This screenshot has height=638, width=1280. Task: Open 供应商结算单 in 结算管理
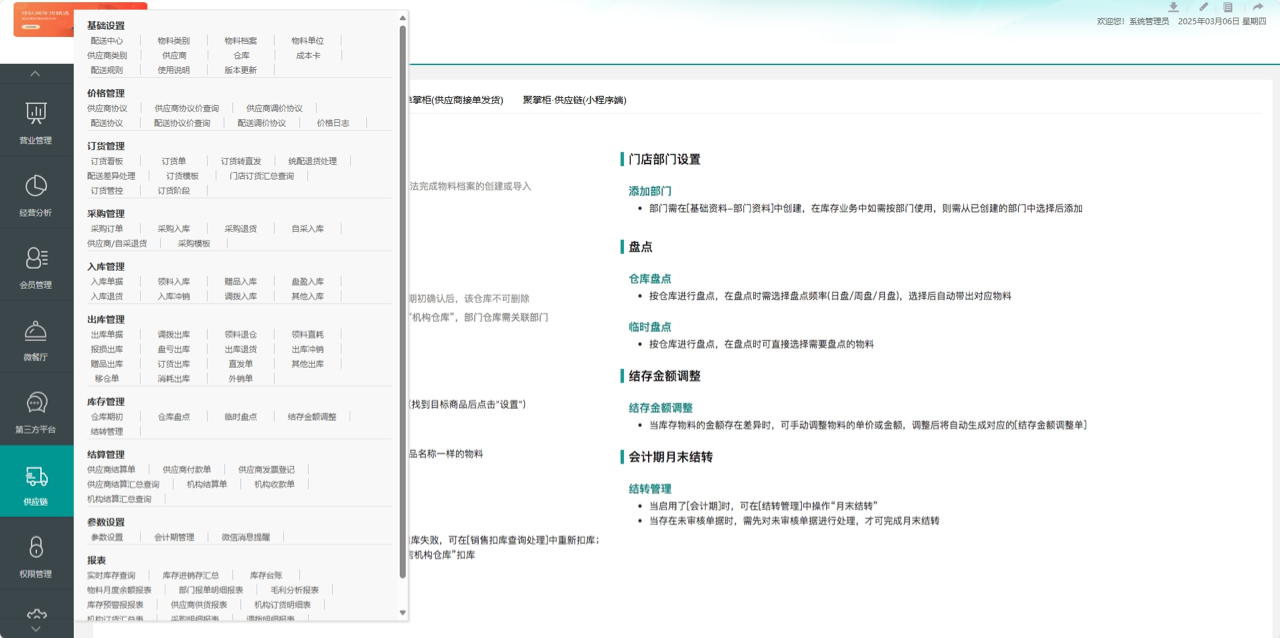coord(111,470)
